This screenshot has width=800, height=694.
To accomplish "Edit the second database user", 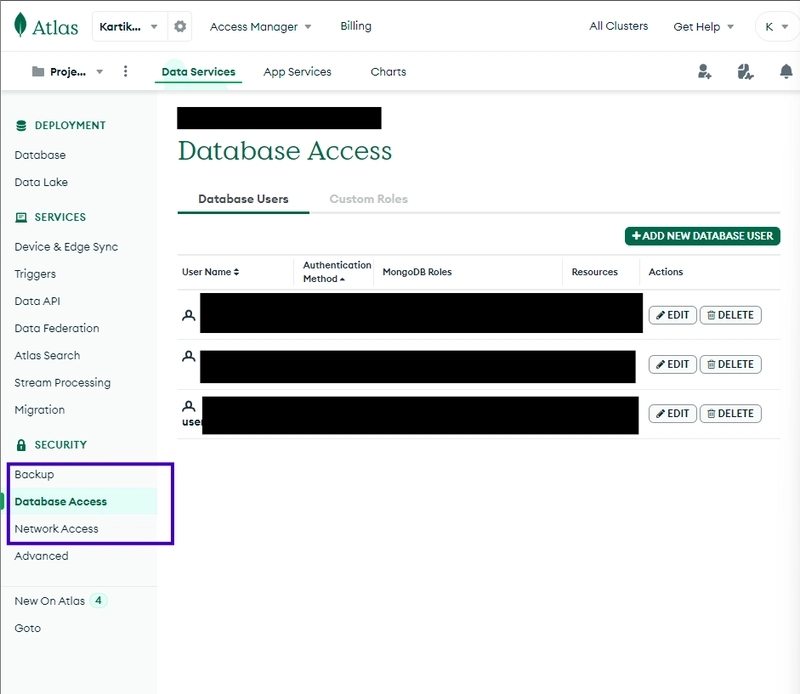I will 672,364.
